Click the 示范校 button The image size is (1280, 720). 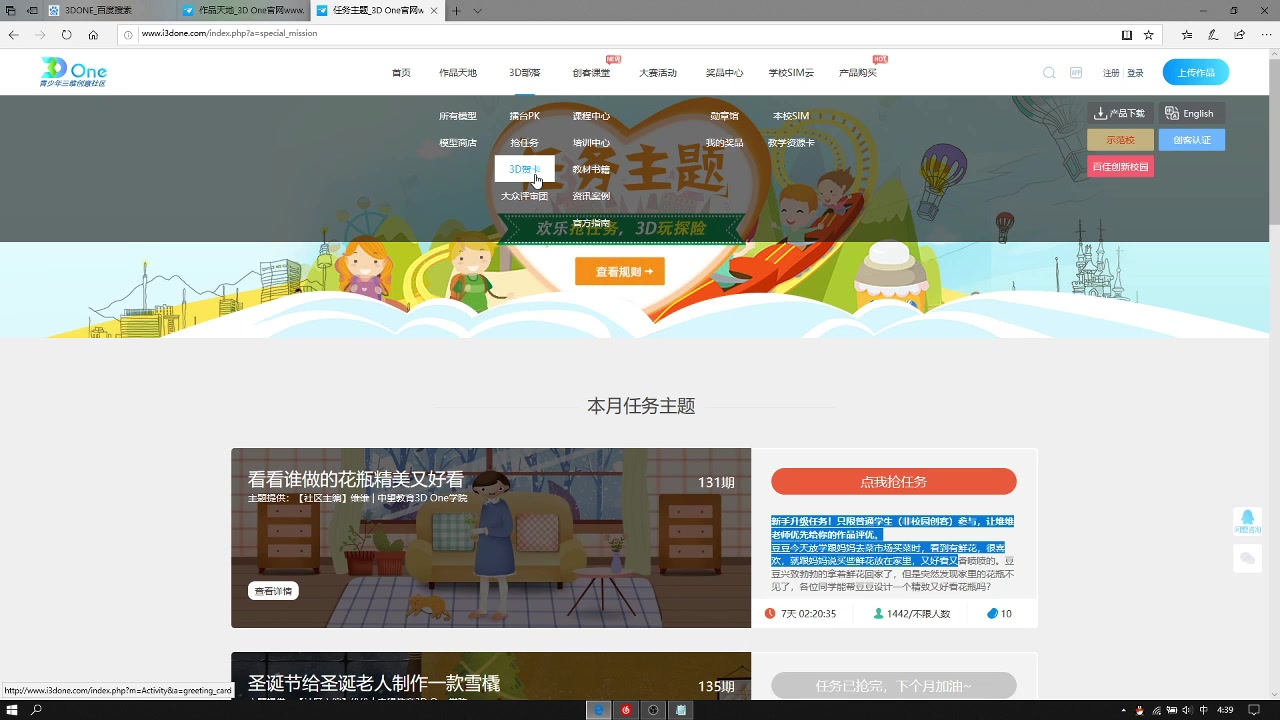[1121, 140]
